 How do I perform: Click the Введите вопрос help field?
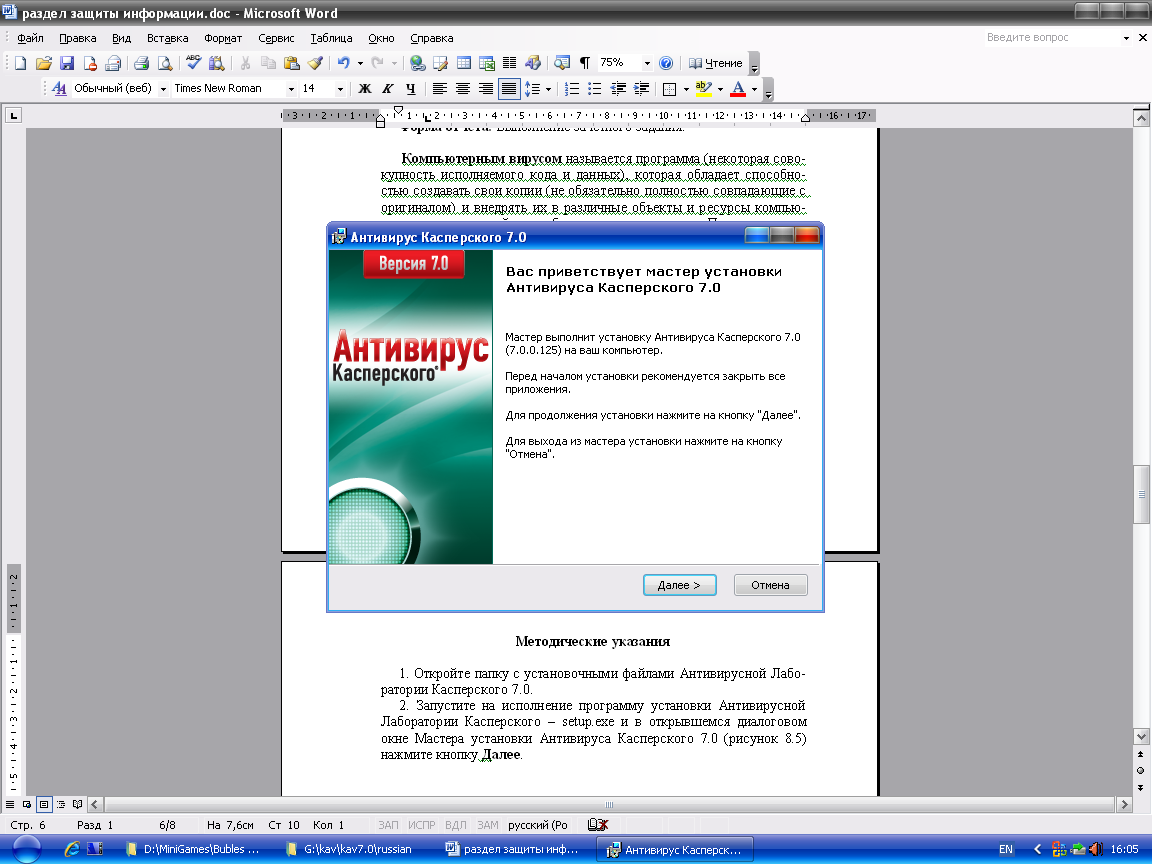pos(1051,37)
